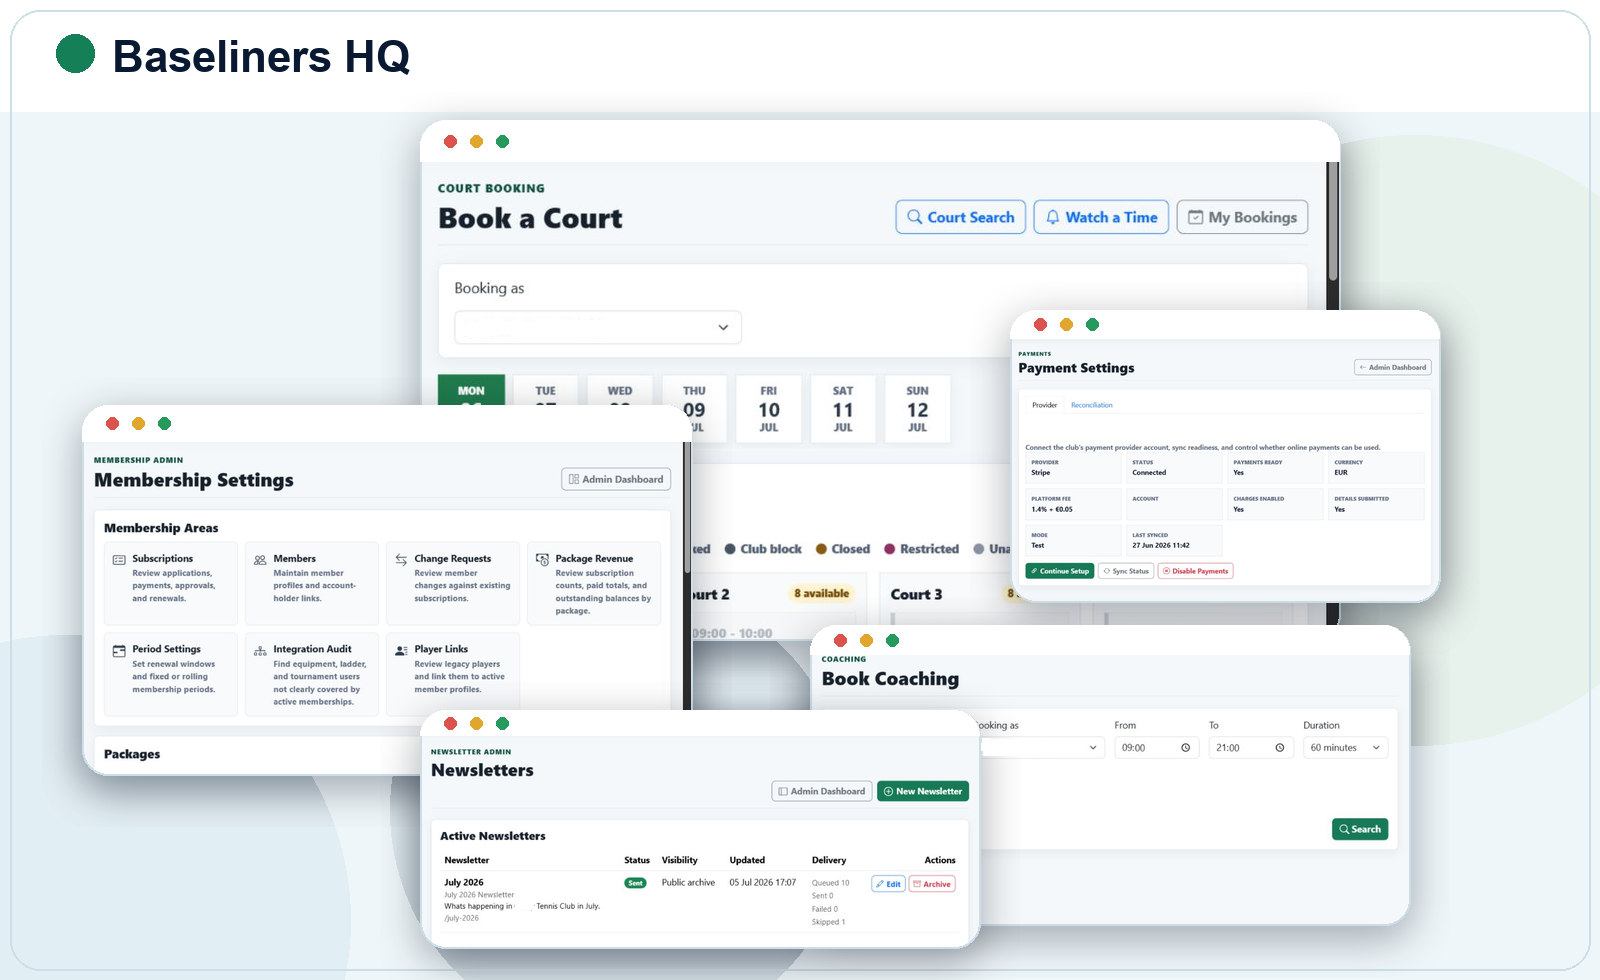Click the Court 3 heading
This screenshot has width=1600, height=980.
917,594
